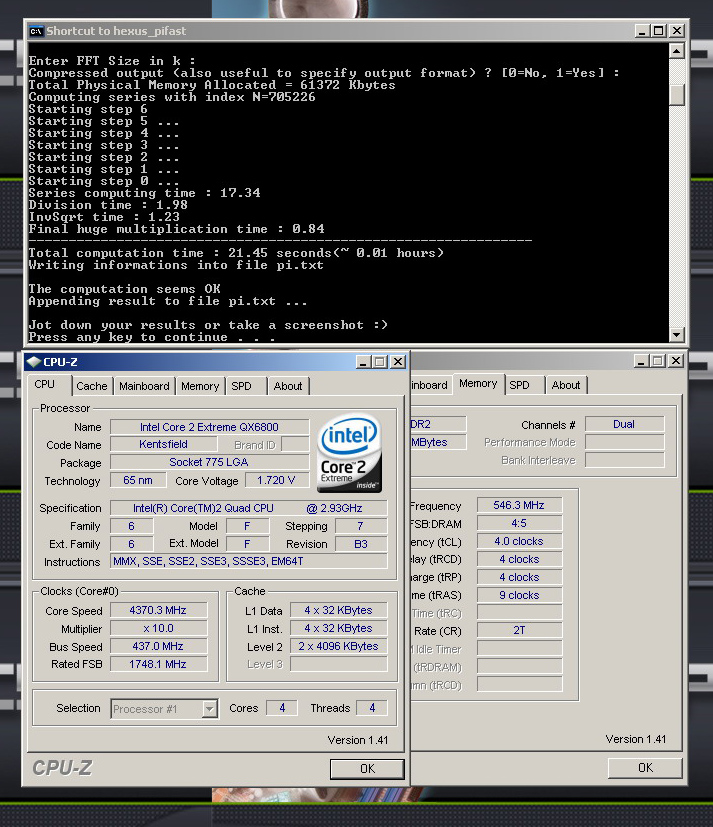Open the Mainboard tab in front CPU-Z
The height and width of the screenshot is (827, 713).
click(x=144, y=386)
